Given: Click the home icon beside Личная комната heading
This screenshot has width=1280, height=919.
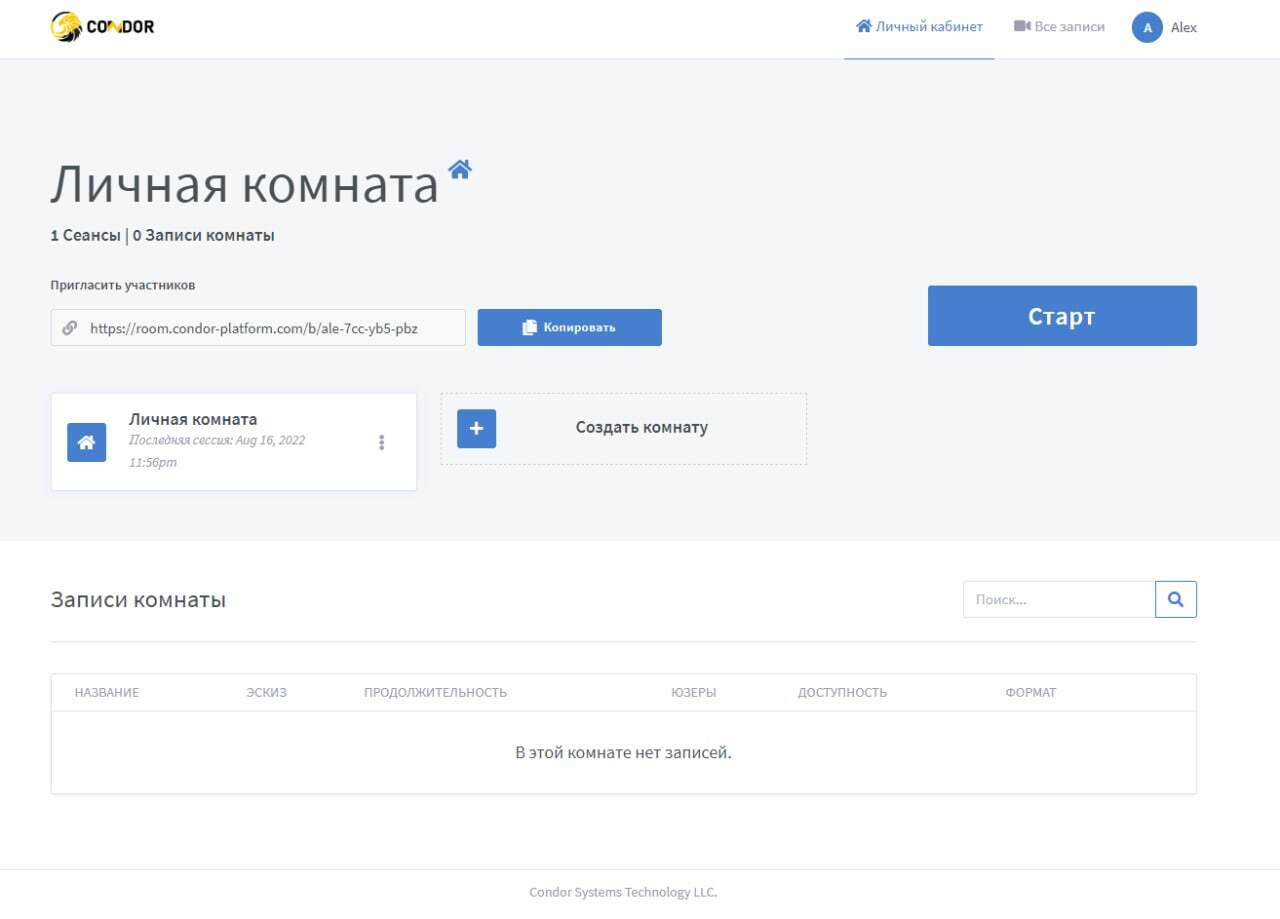Looking at the screenshot, I should 460,169.
